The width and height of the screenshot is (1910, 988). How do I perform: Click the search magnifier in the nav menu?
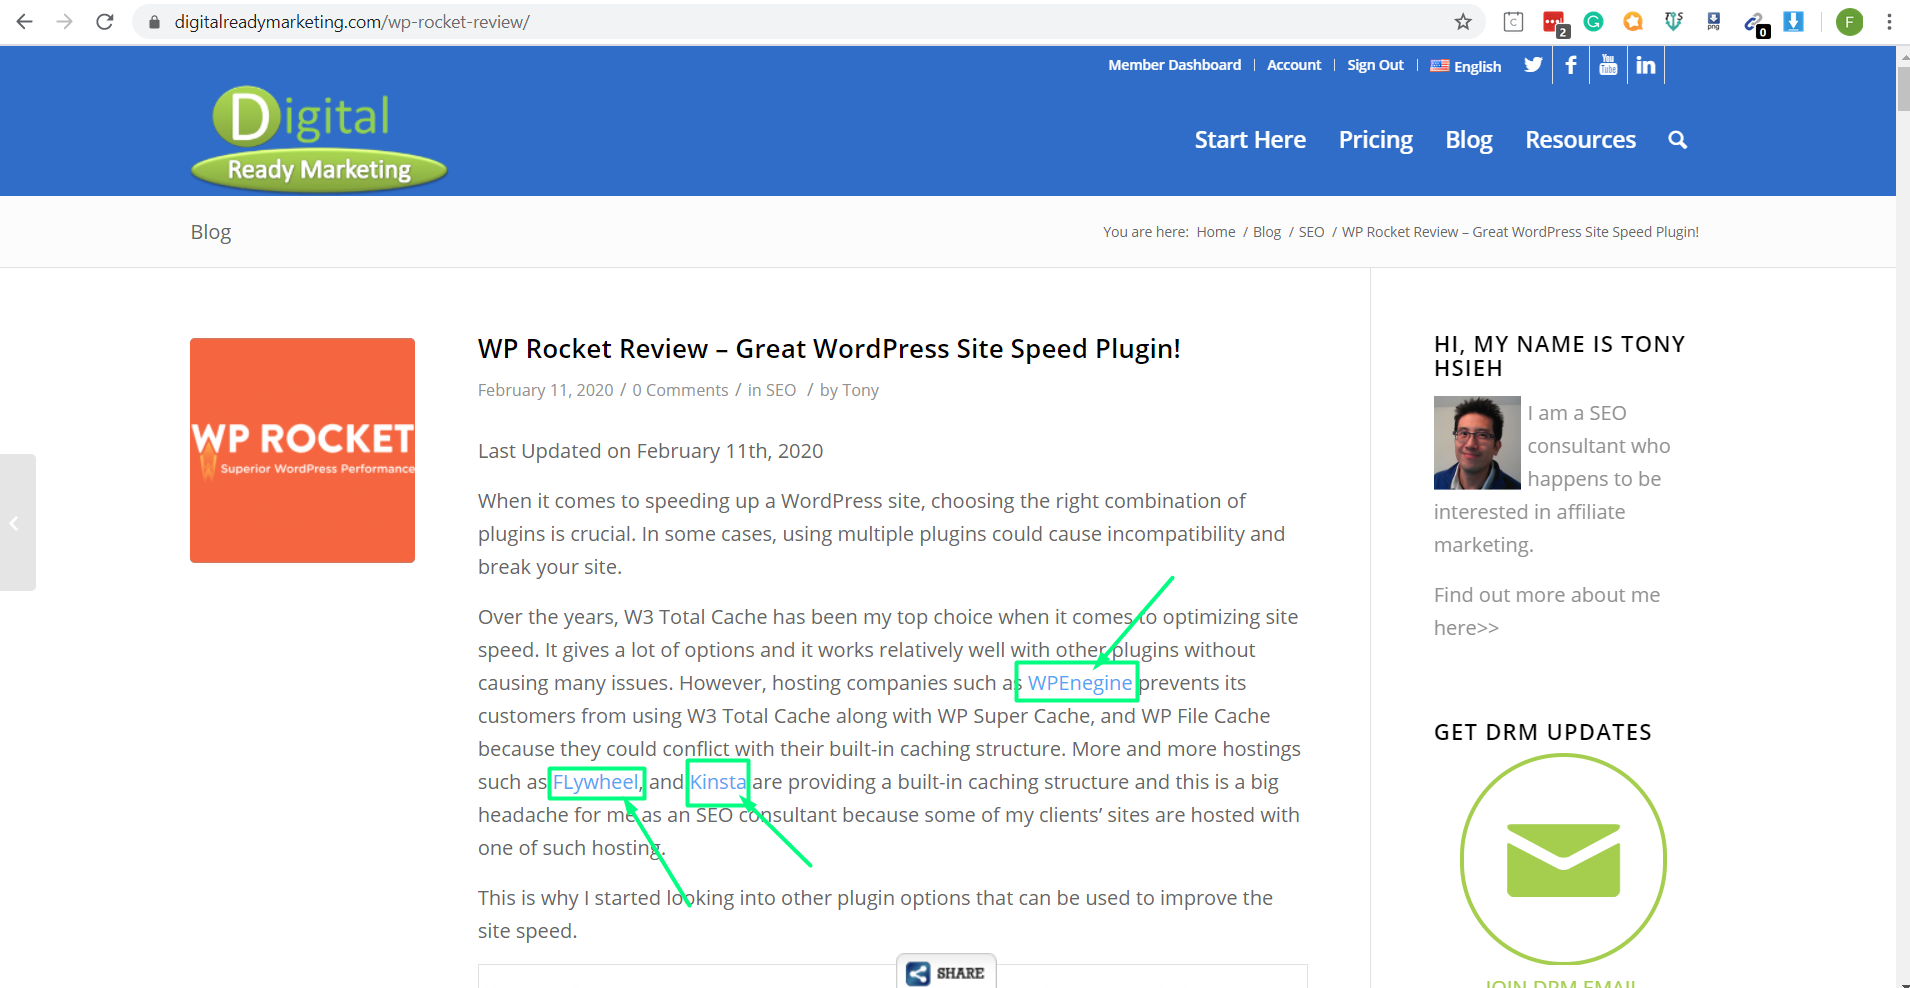pyautogui.click(x=1677, y=140)
